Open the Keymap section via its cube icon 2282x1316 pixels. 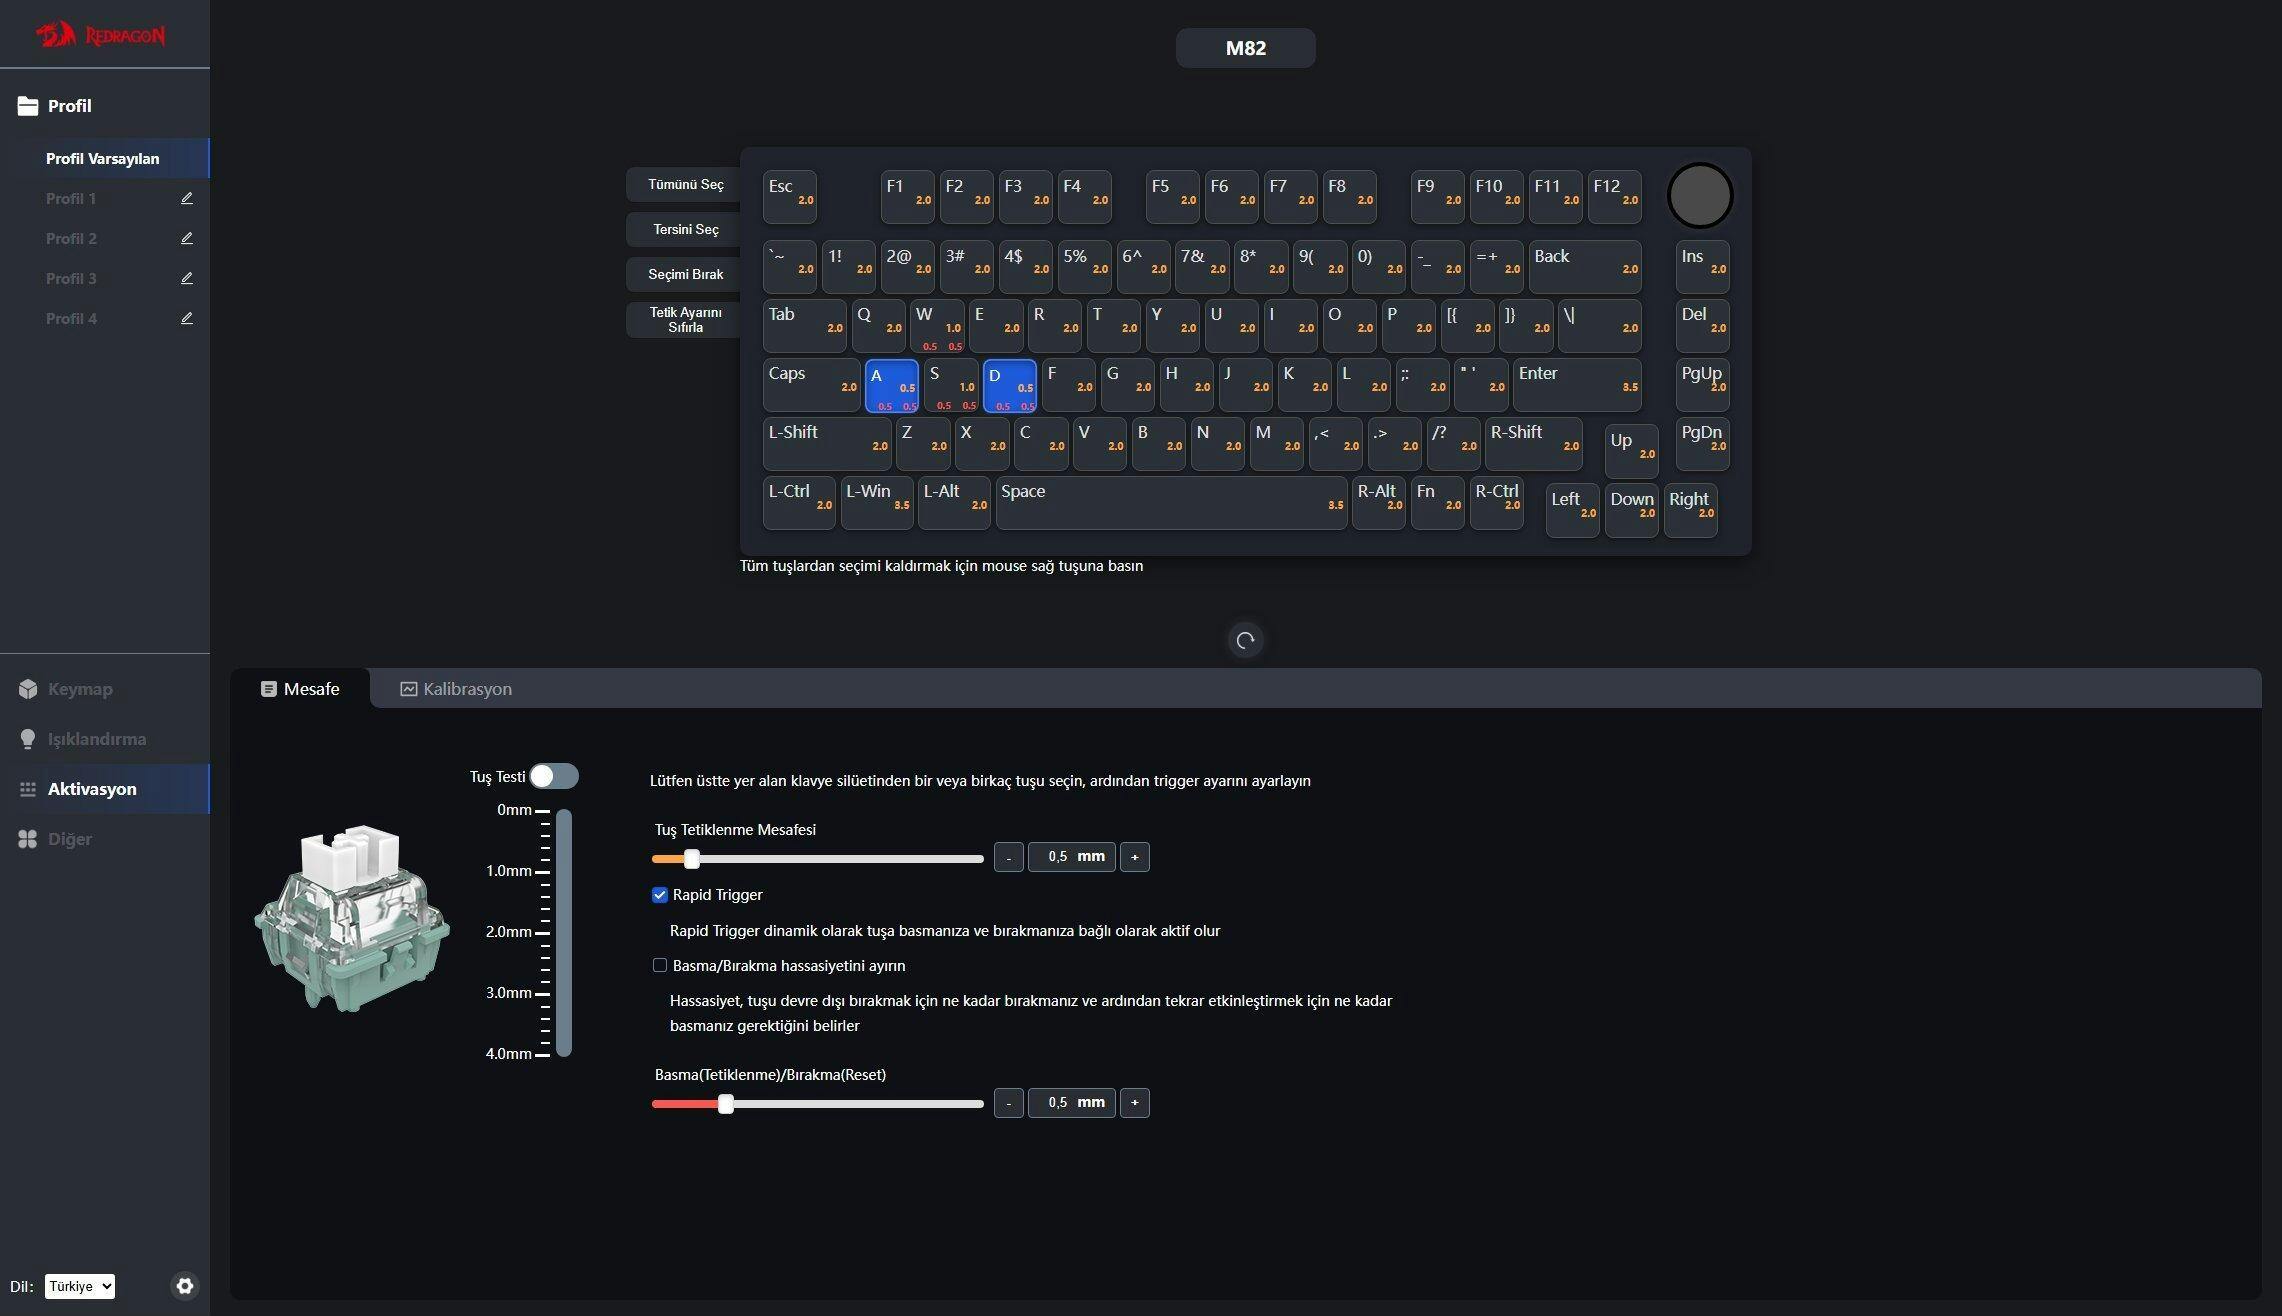point(28,689)
